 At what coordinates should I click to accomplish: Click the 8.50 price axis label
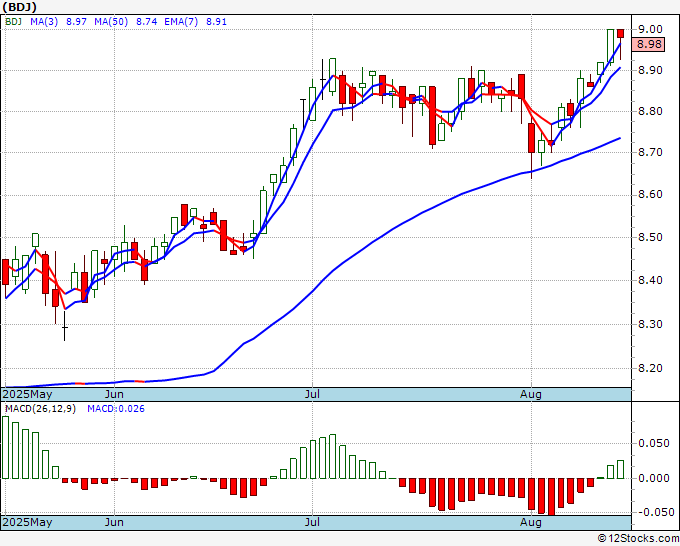pyautogui.click(x=650, y=237)
